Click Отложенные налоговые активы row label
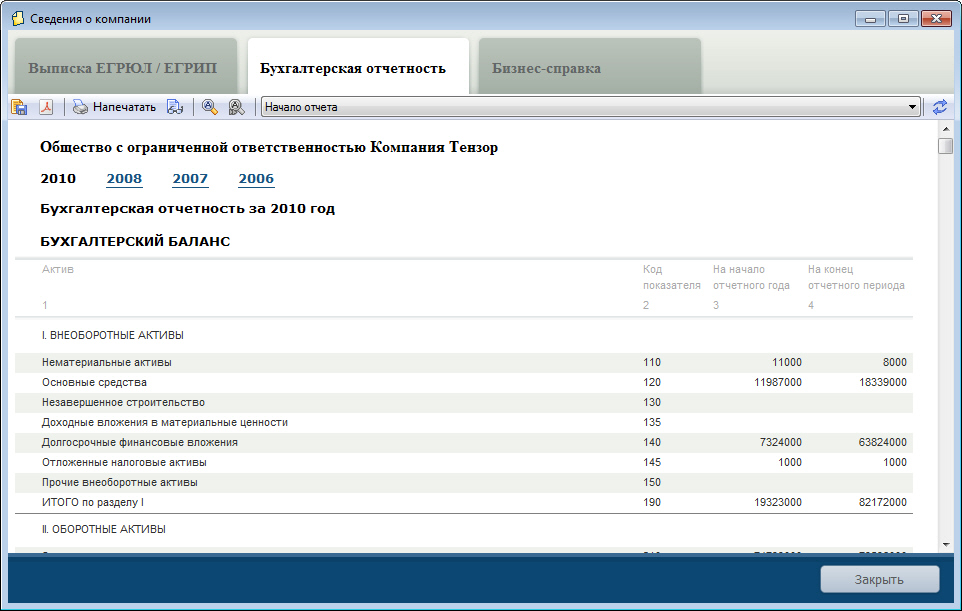The image size is (962, 611). (124, 463)
